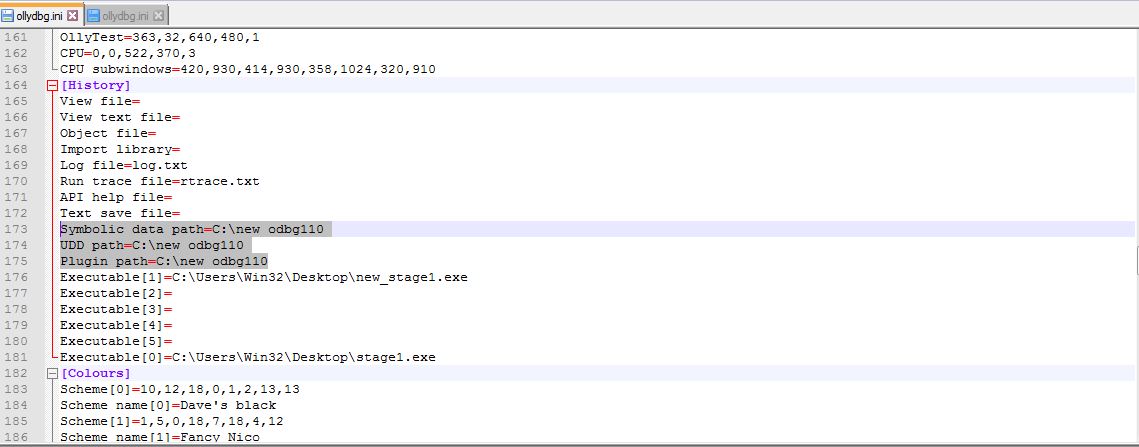Collapse the [History] section fold marker
This screenshot has height=447, width=1139.
(52, 86)
